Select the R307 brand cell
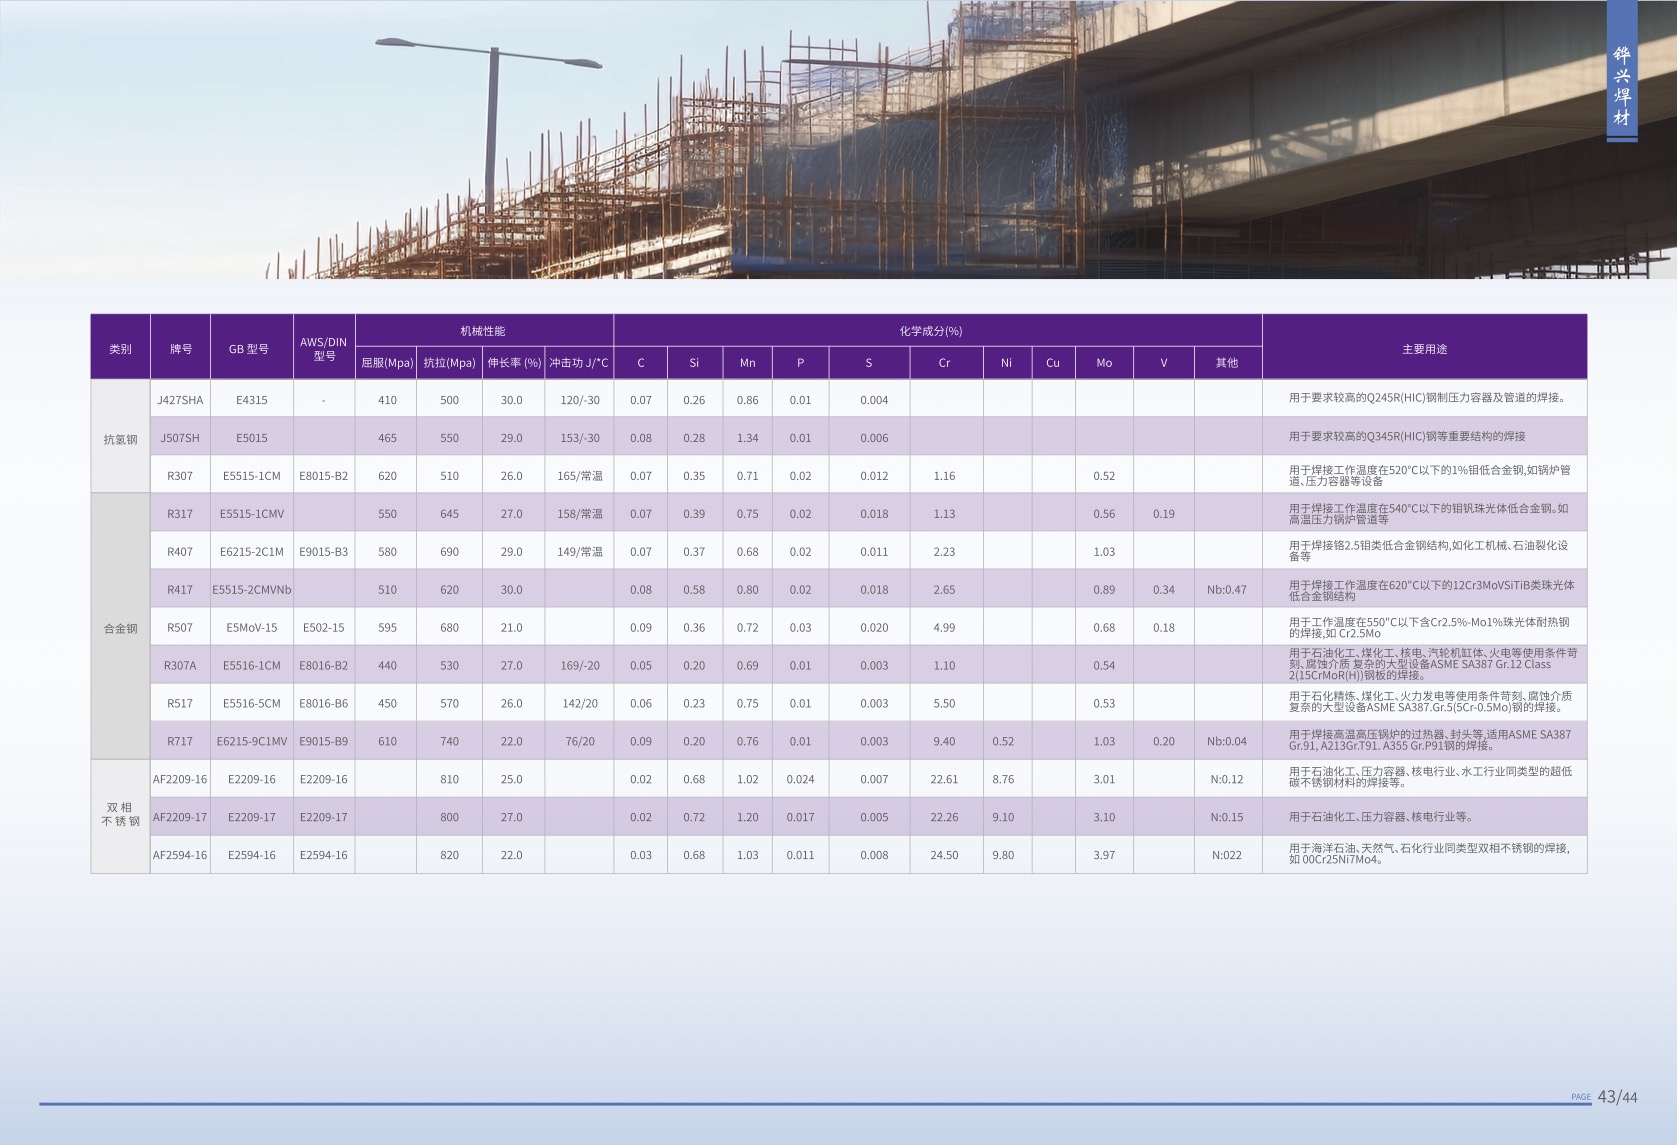This screenshot has width=1677, height=1145. (x=180, y=476)
